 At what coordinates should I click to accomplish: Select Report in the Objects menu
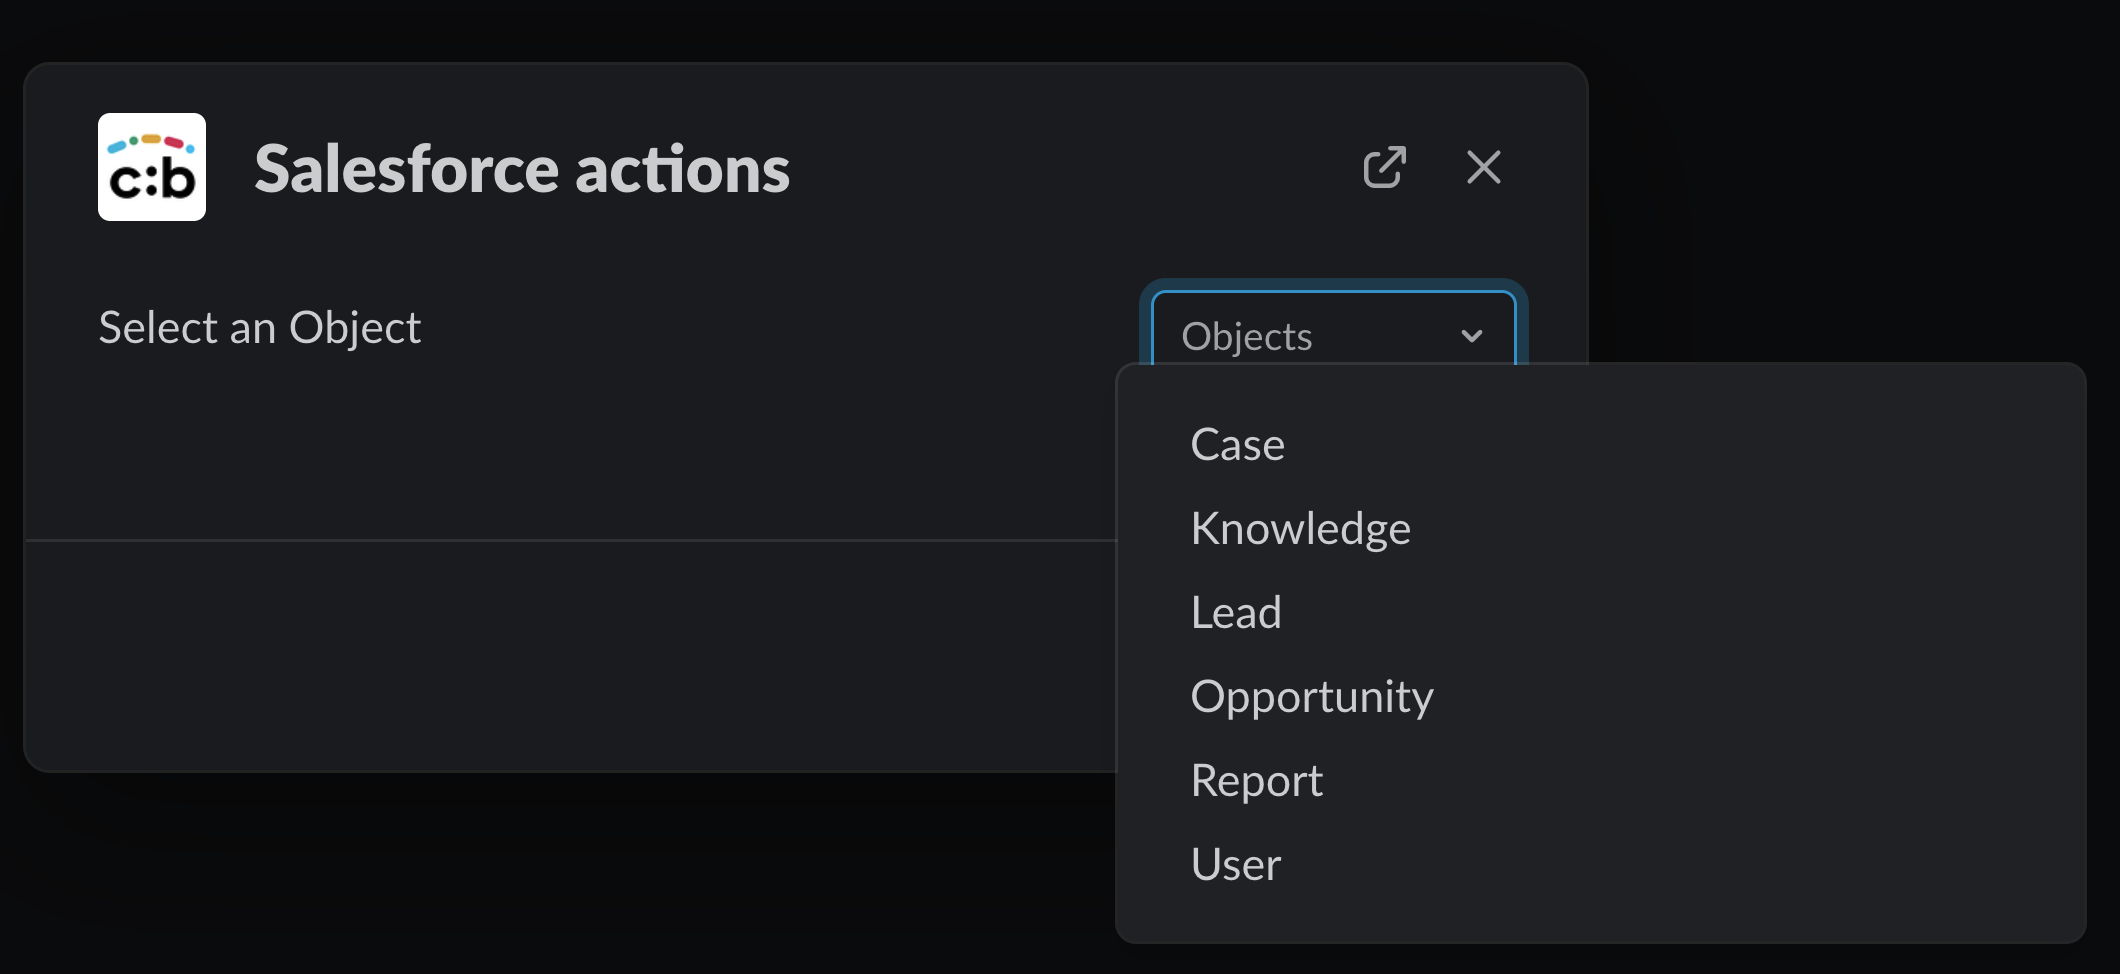click(x=1256, y=780)
